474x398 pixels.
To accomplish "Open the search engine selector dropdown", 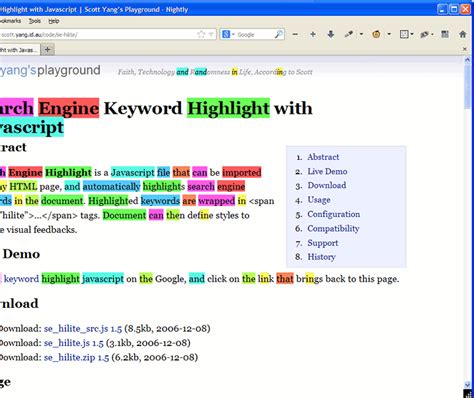I will click(x=233, y=35).
